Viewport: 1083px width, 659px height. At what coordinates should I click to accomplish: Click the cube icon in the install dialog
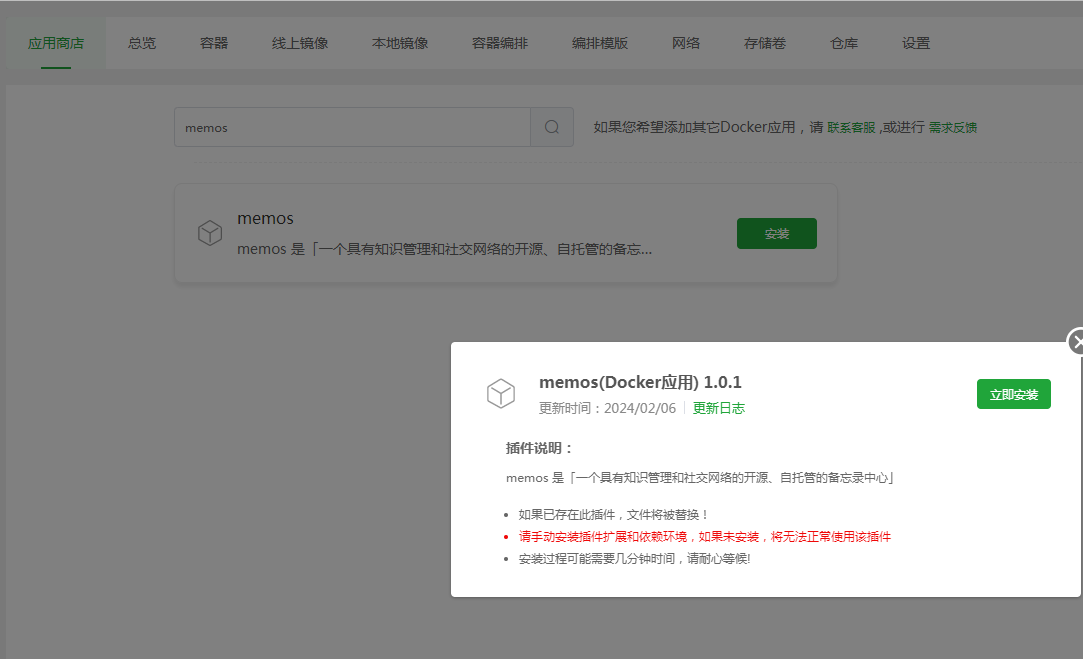click(x=501, y=393)
